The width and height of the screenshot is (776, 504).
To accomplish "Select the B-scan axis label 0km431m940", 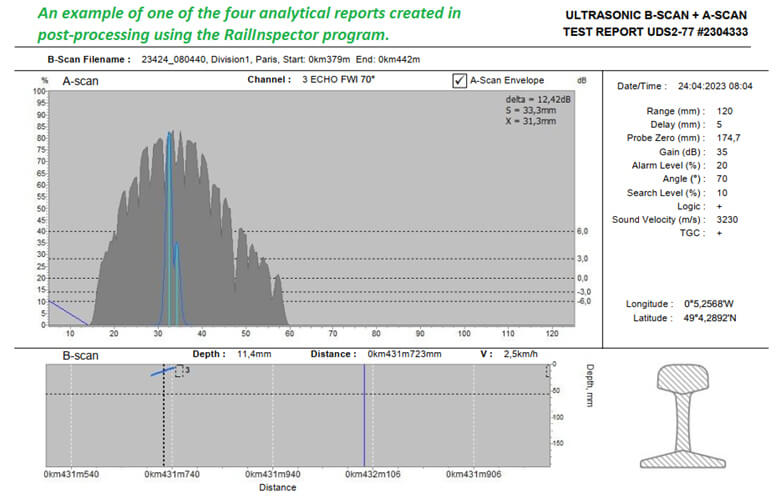I will pyautogui.click(x=273, y=474).
